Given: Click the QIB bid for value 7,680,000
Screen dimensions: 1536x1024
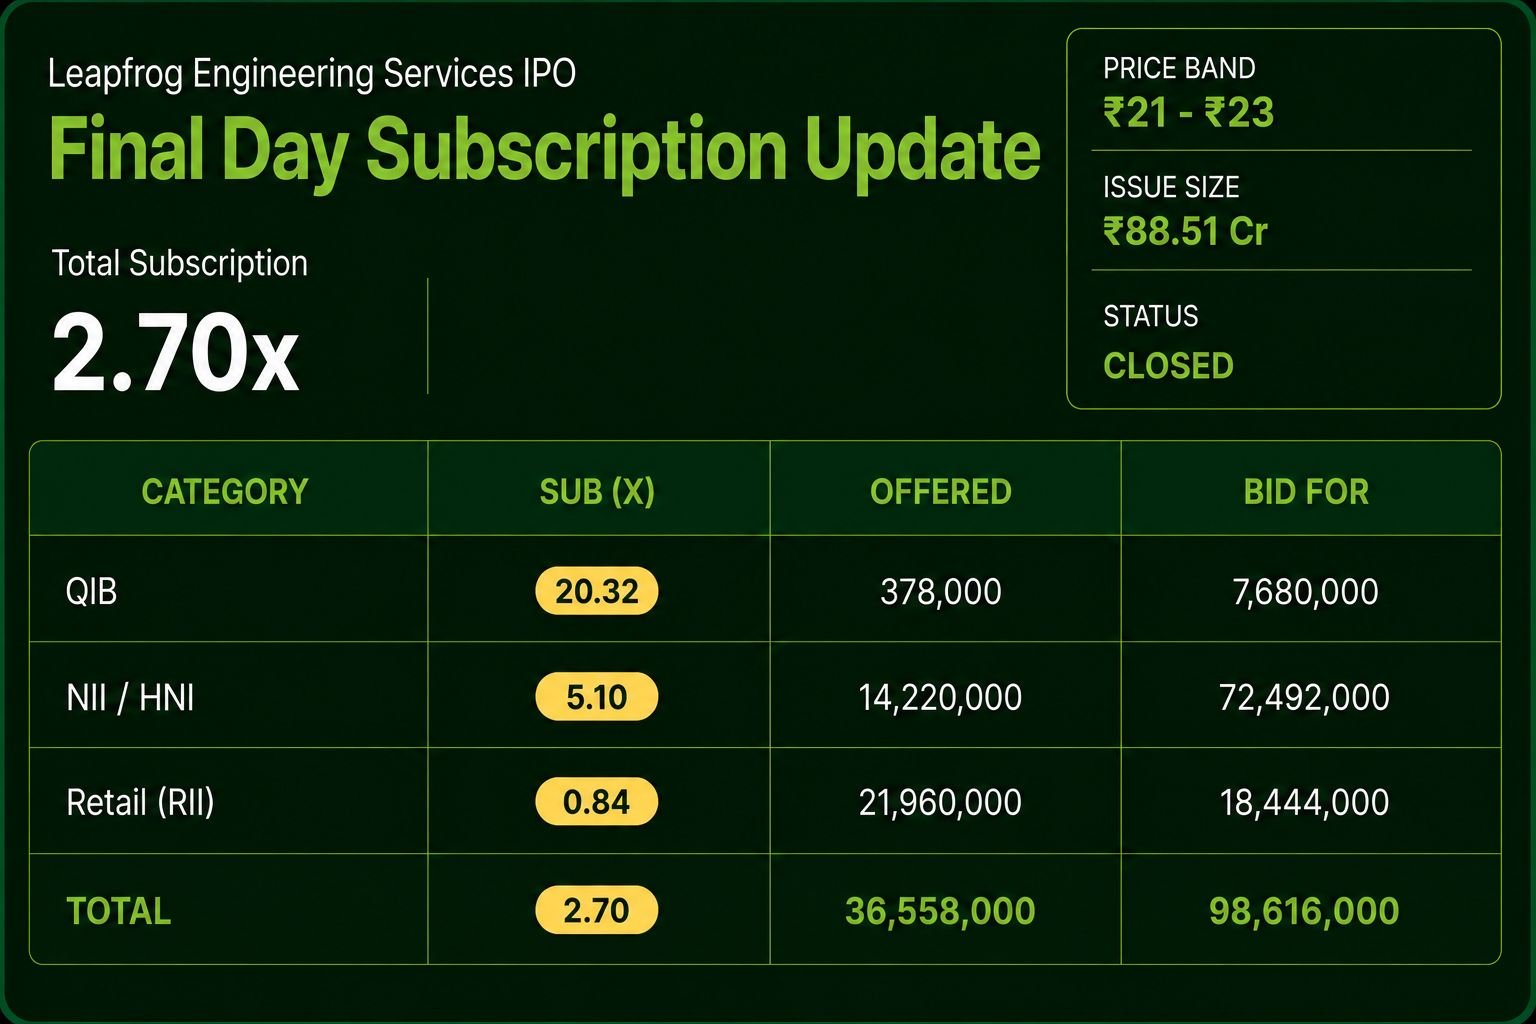Looking at the screenshot, I should pyautogui.click(x=1305, y=592).
